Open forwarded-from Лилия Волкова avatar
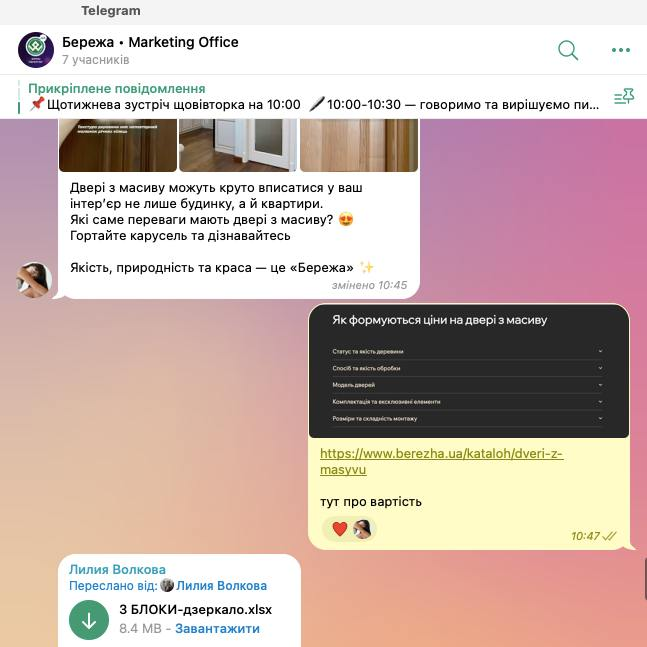 pyautogui.click(x=167, y=585)
